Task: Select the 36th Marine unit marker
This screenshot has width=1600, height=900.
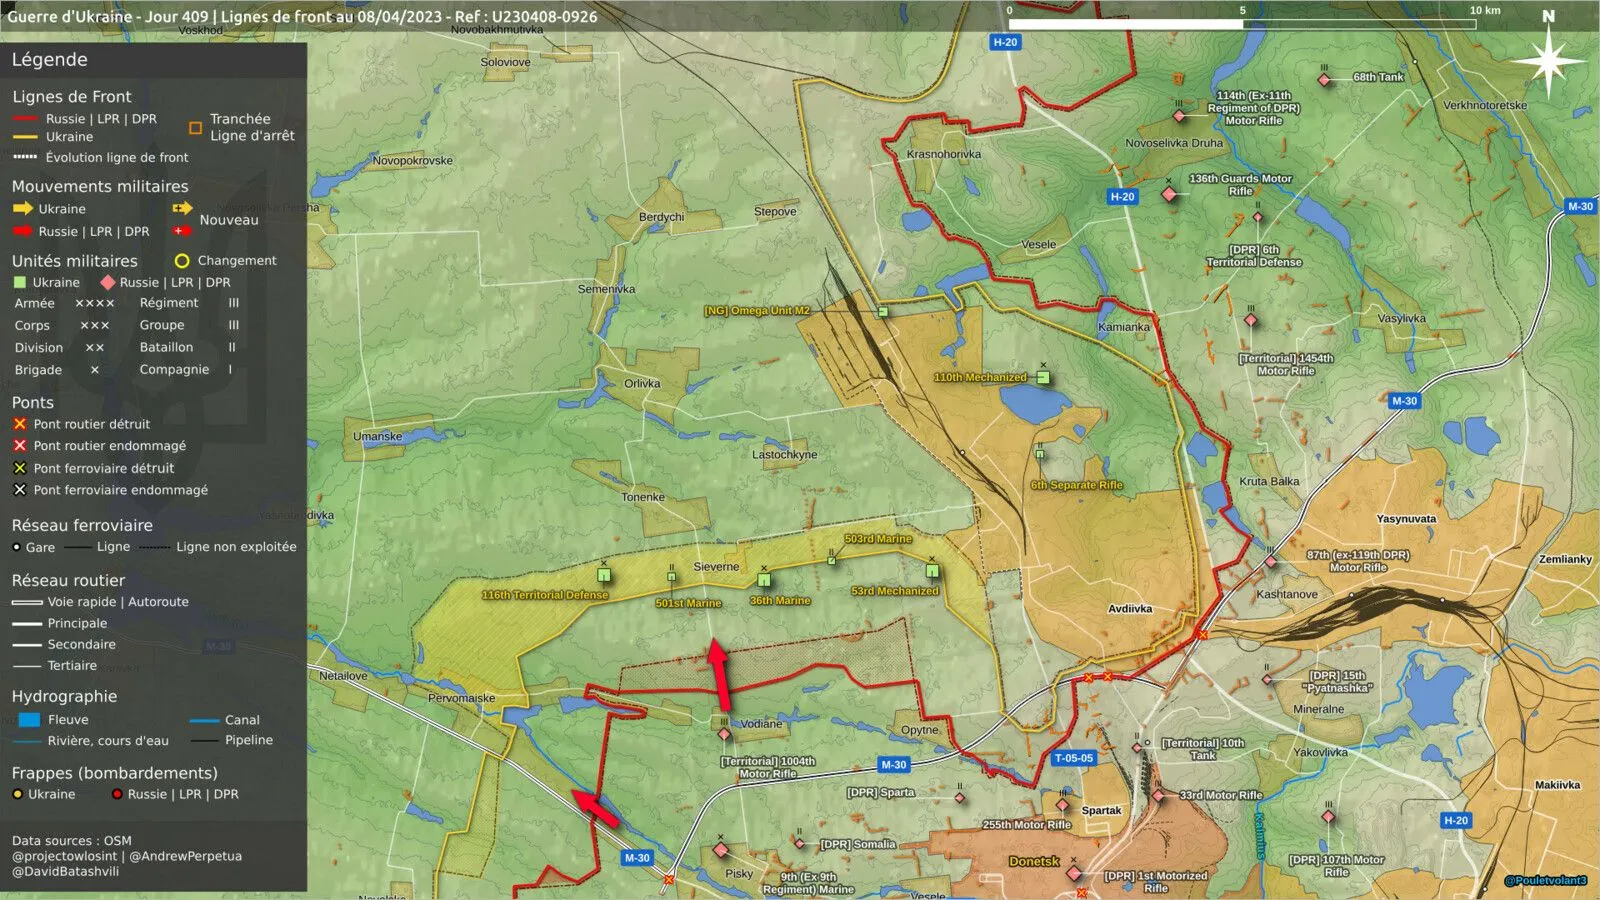Action: tap(764, 580)
